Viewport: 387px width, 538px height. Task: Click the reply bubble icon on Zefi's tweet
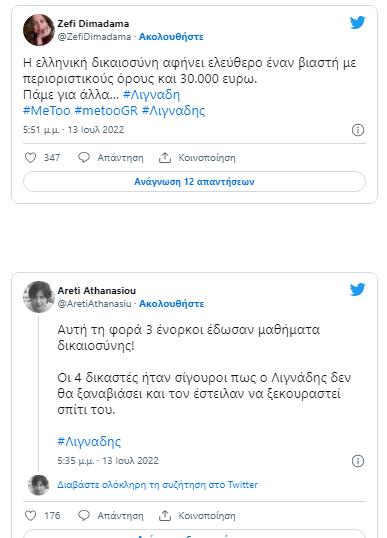84,158
